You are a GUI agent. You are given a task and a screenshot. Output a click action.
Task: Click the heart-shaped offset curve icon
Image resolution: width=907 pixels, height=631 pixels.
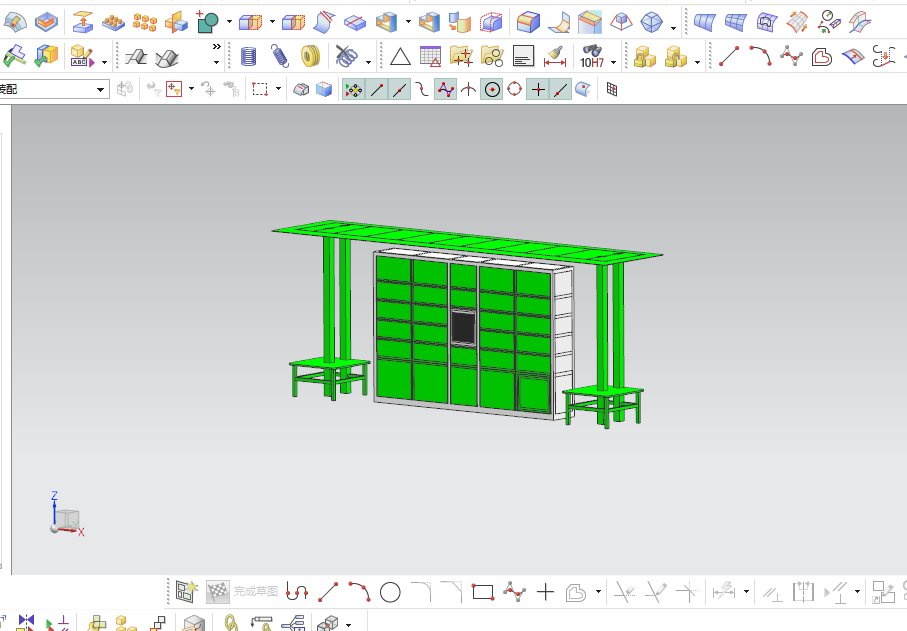click(821, 57)
